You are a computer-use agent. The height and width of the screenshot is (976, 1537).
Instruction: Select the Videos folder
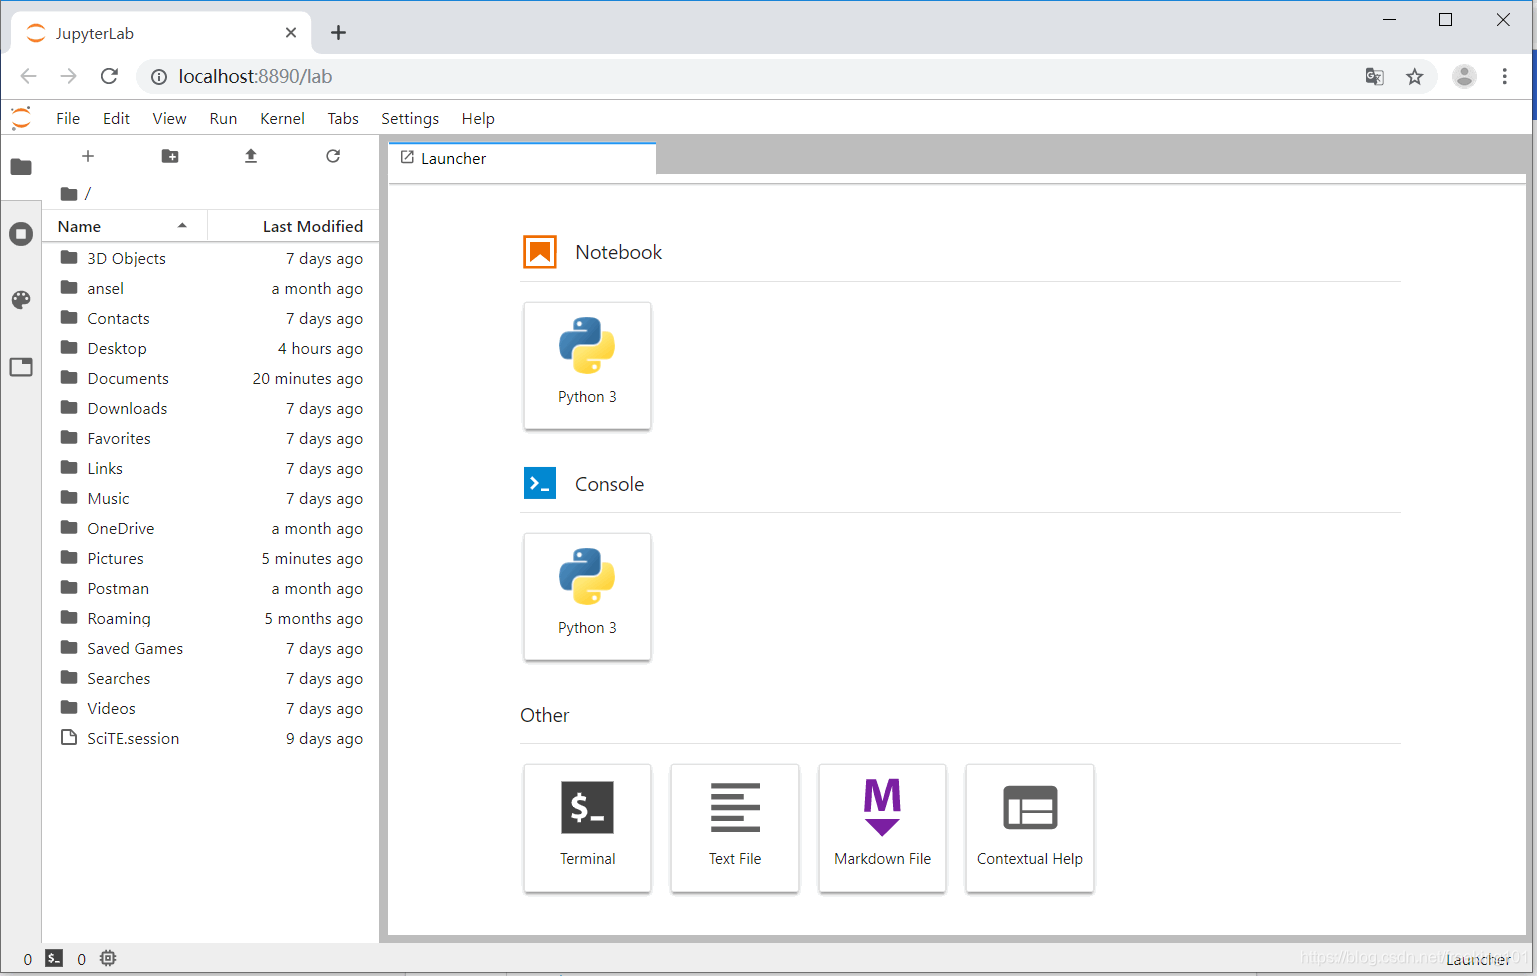point(211,708)
